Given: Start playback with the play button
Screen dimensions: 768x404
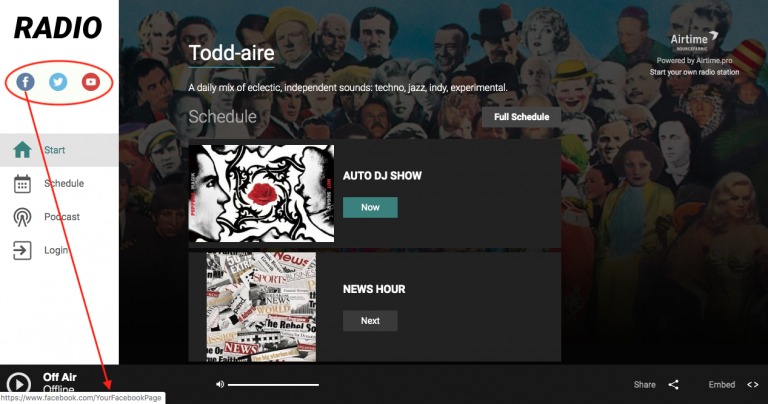Looking at the screenshot, I should 19,383.
